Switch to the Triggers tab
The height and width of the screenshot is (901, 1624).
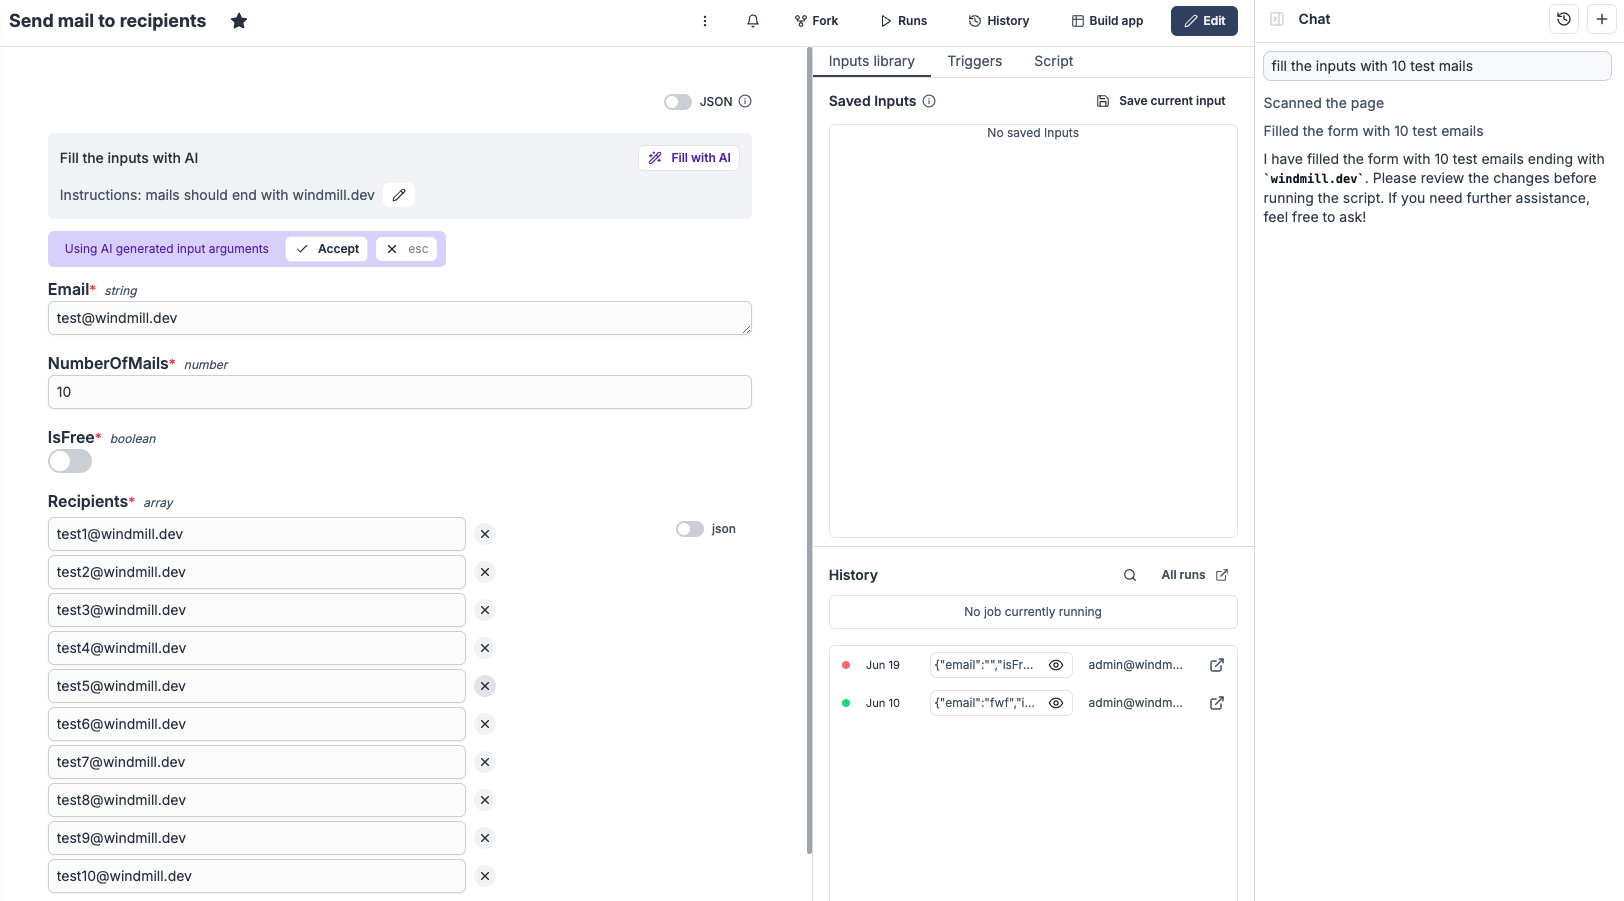tap(974, 61)
